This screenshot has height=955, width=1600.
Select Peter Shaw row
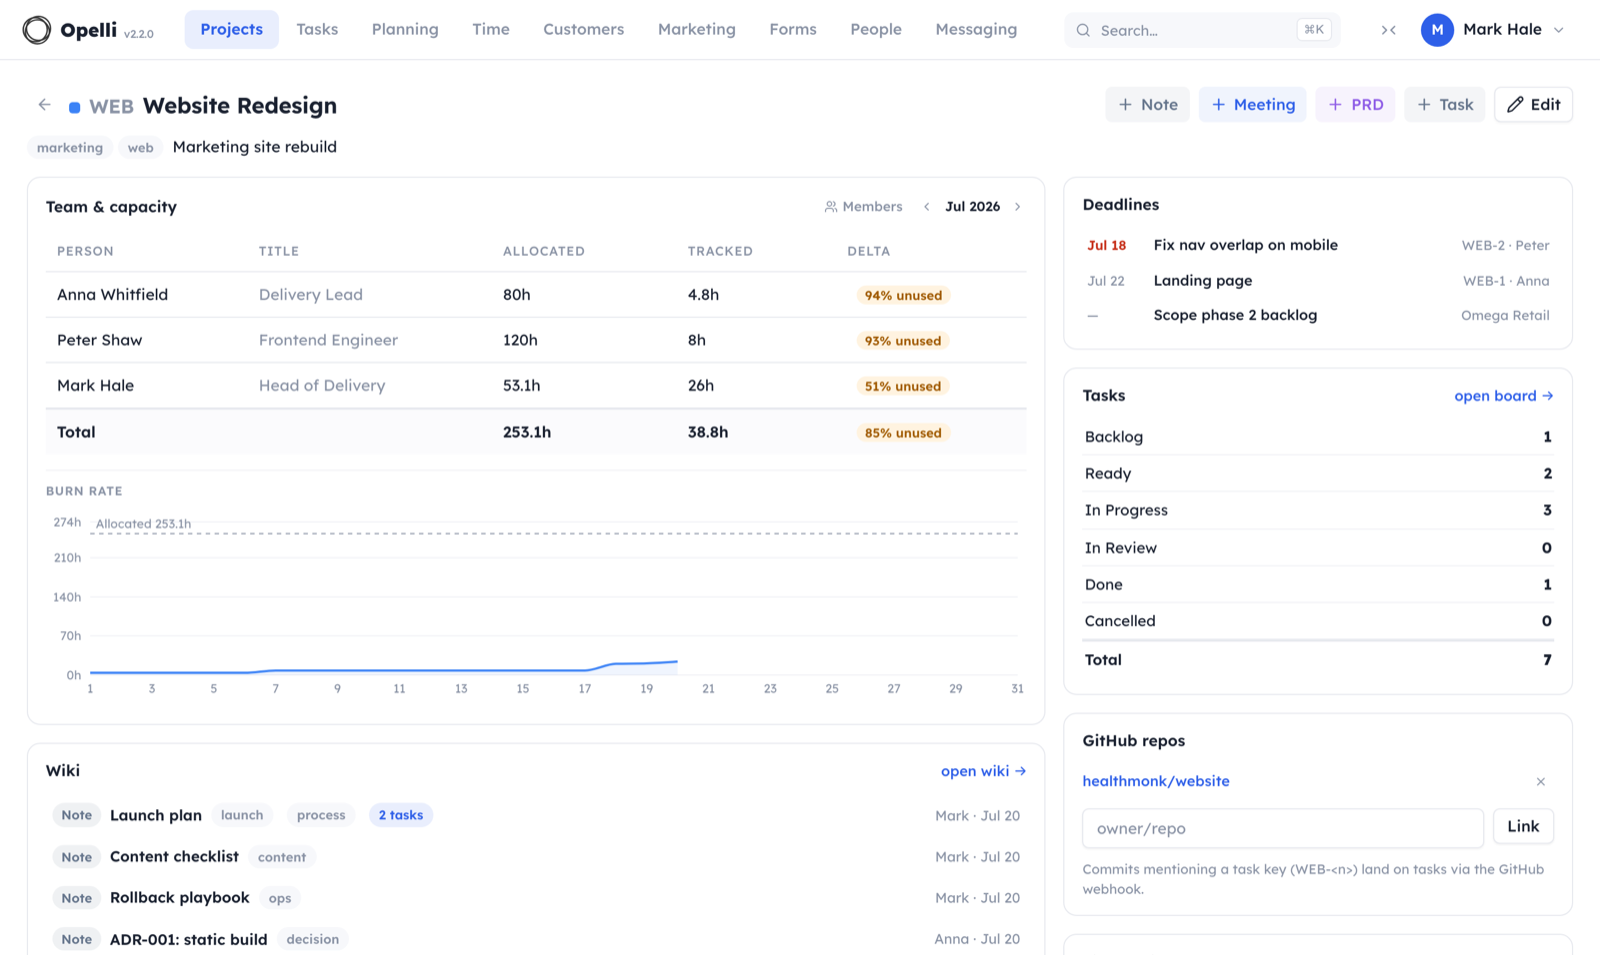coord(536,340)
